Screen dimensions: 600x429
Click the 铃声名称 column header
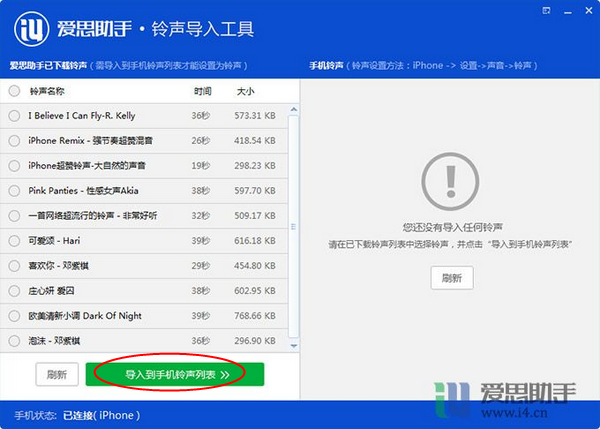pyautogui.click(x=47, y=91)
